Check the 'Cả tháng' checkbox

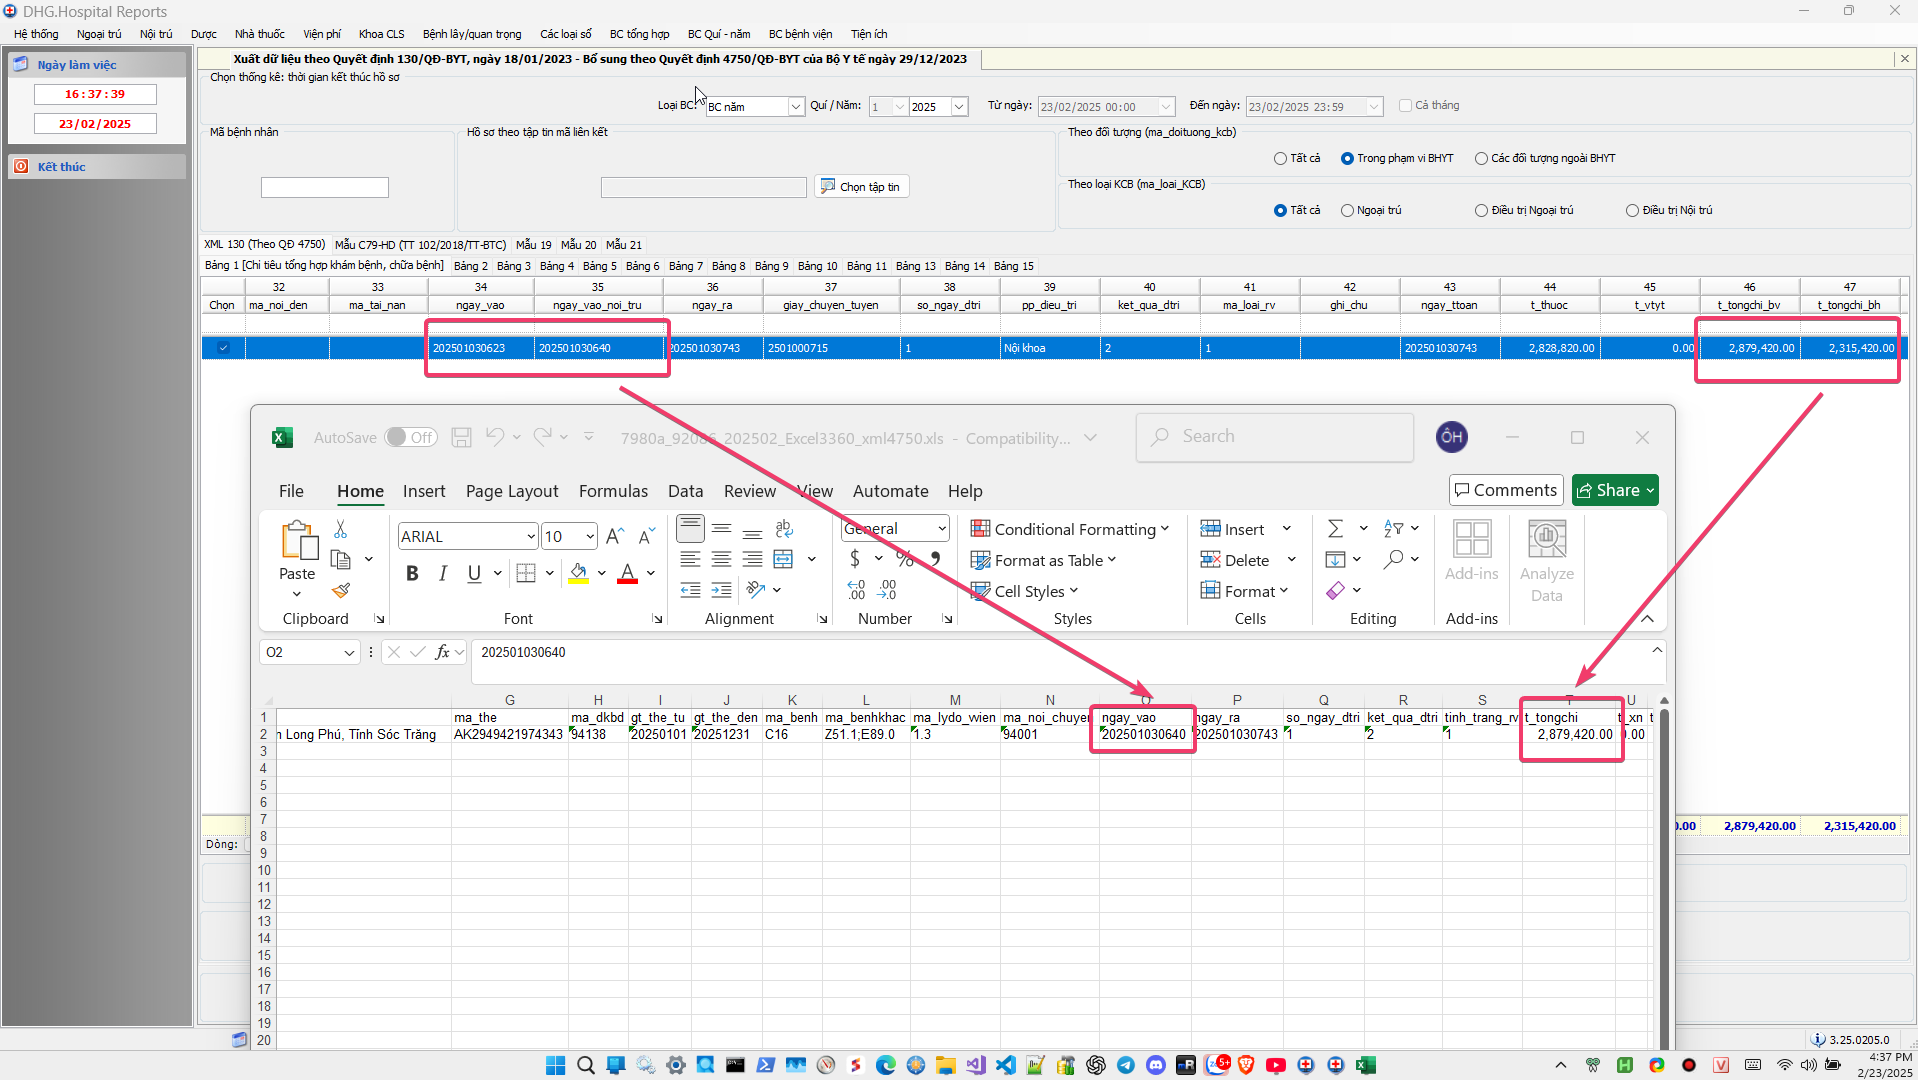(1405, 106)
